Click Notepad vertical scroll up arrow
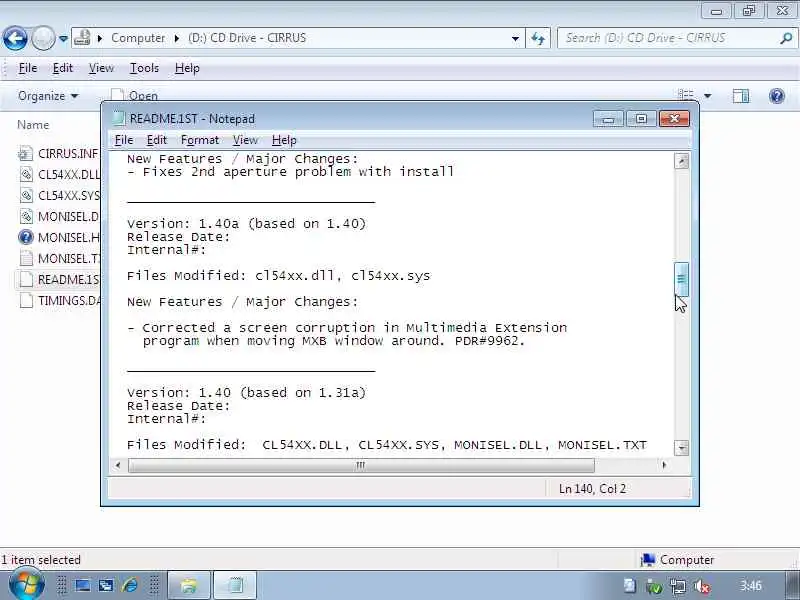 click(x=681, y=161)
